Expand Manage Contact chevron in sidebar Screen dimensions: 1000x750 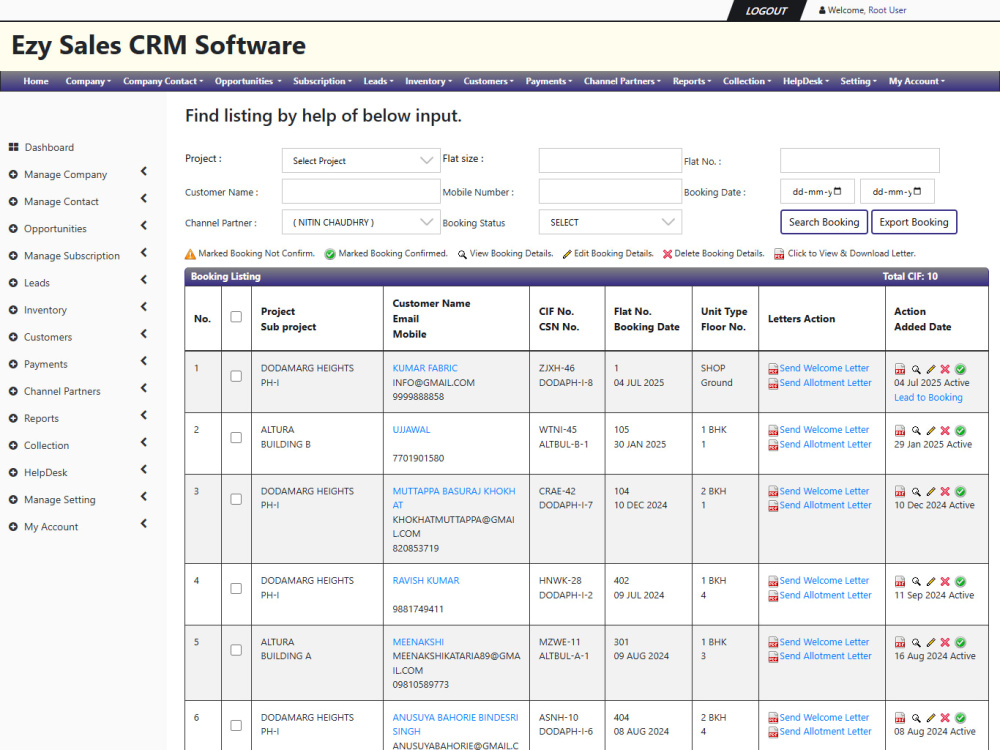click(x=143, y=198)
